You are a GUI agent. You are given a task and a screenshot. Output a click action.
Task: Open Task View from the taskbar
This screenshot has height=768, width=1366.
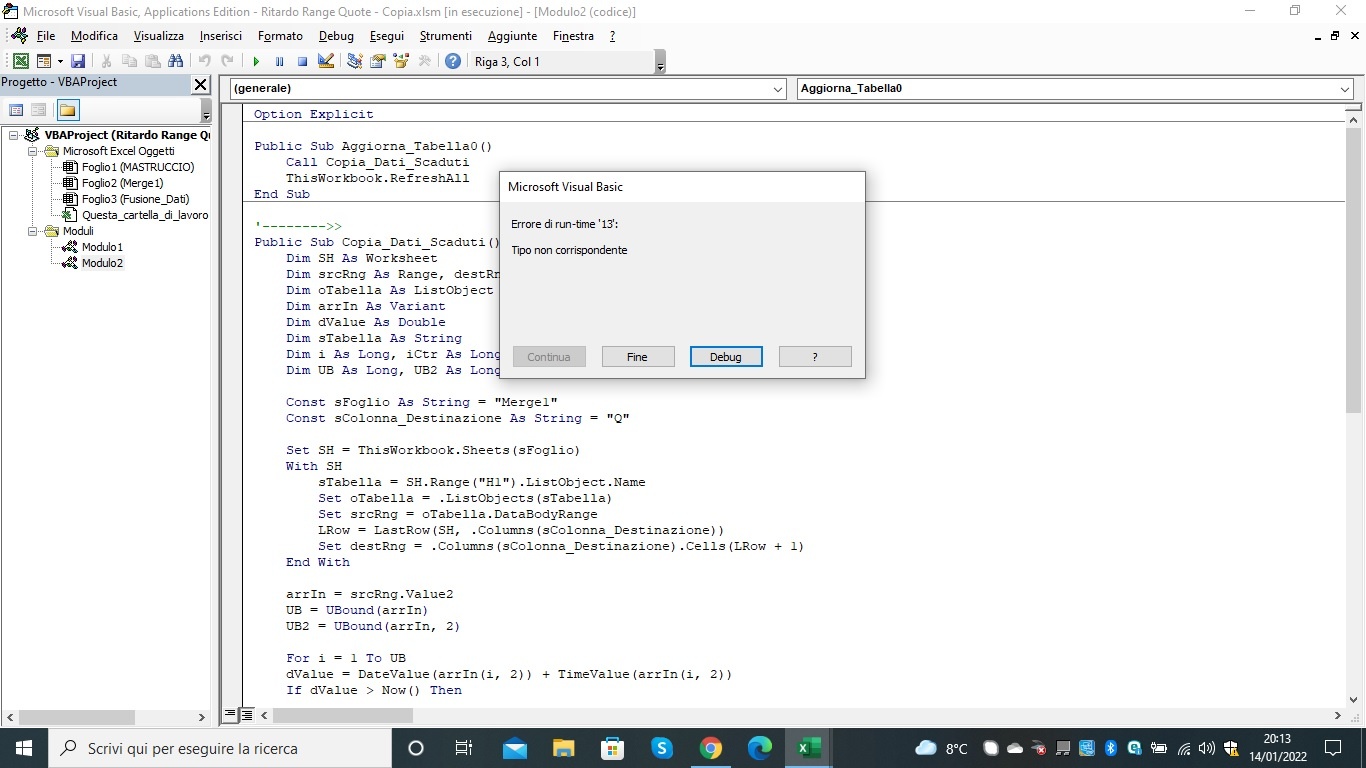point(464,748)
